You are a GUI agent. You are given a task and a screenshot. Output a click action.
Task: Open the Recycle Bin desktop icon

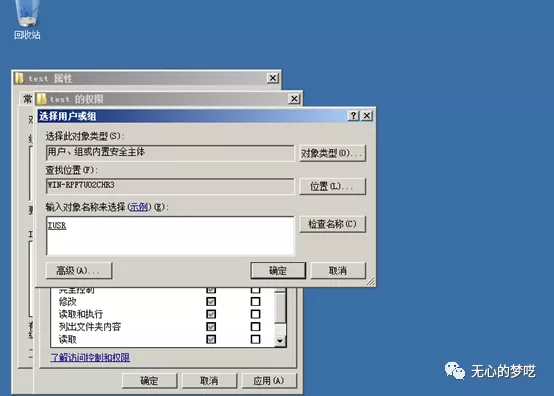(x=27, y=19)
